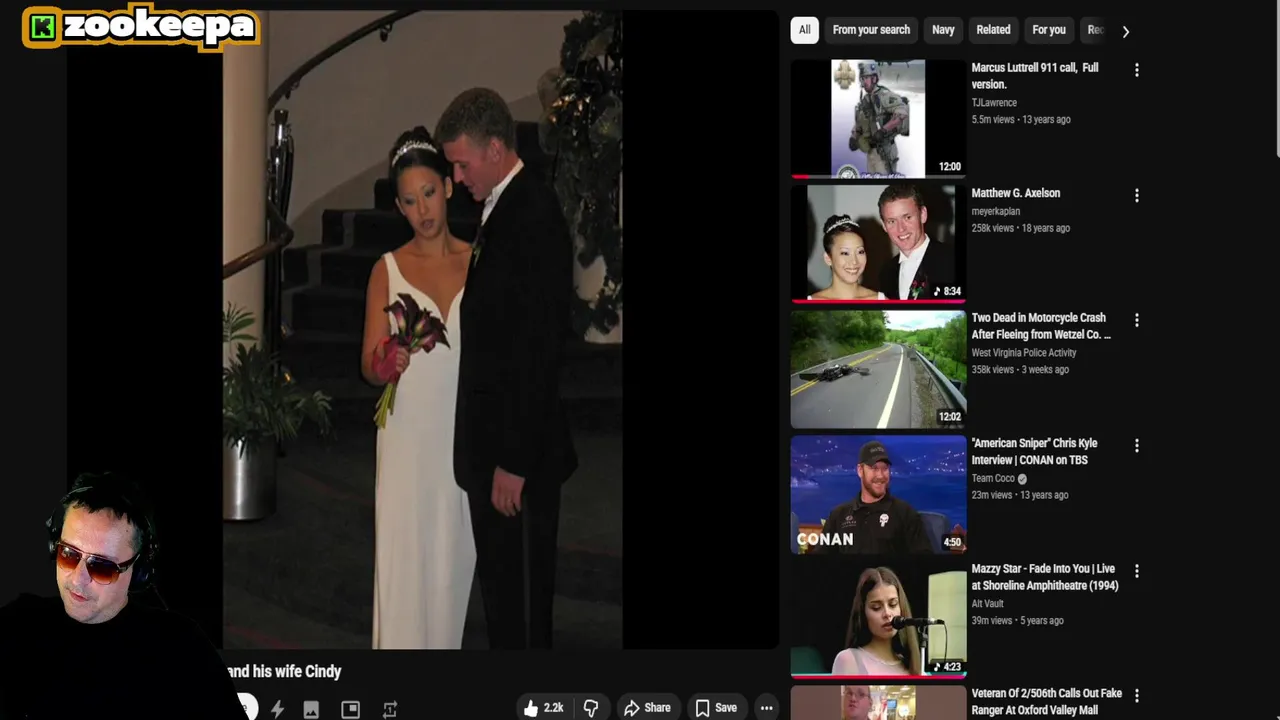The height and width of the screenshot is (720, 1280).
Task: Go to Team Coco channel
Action: coord(993,478)
